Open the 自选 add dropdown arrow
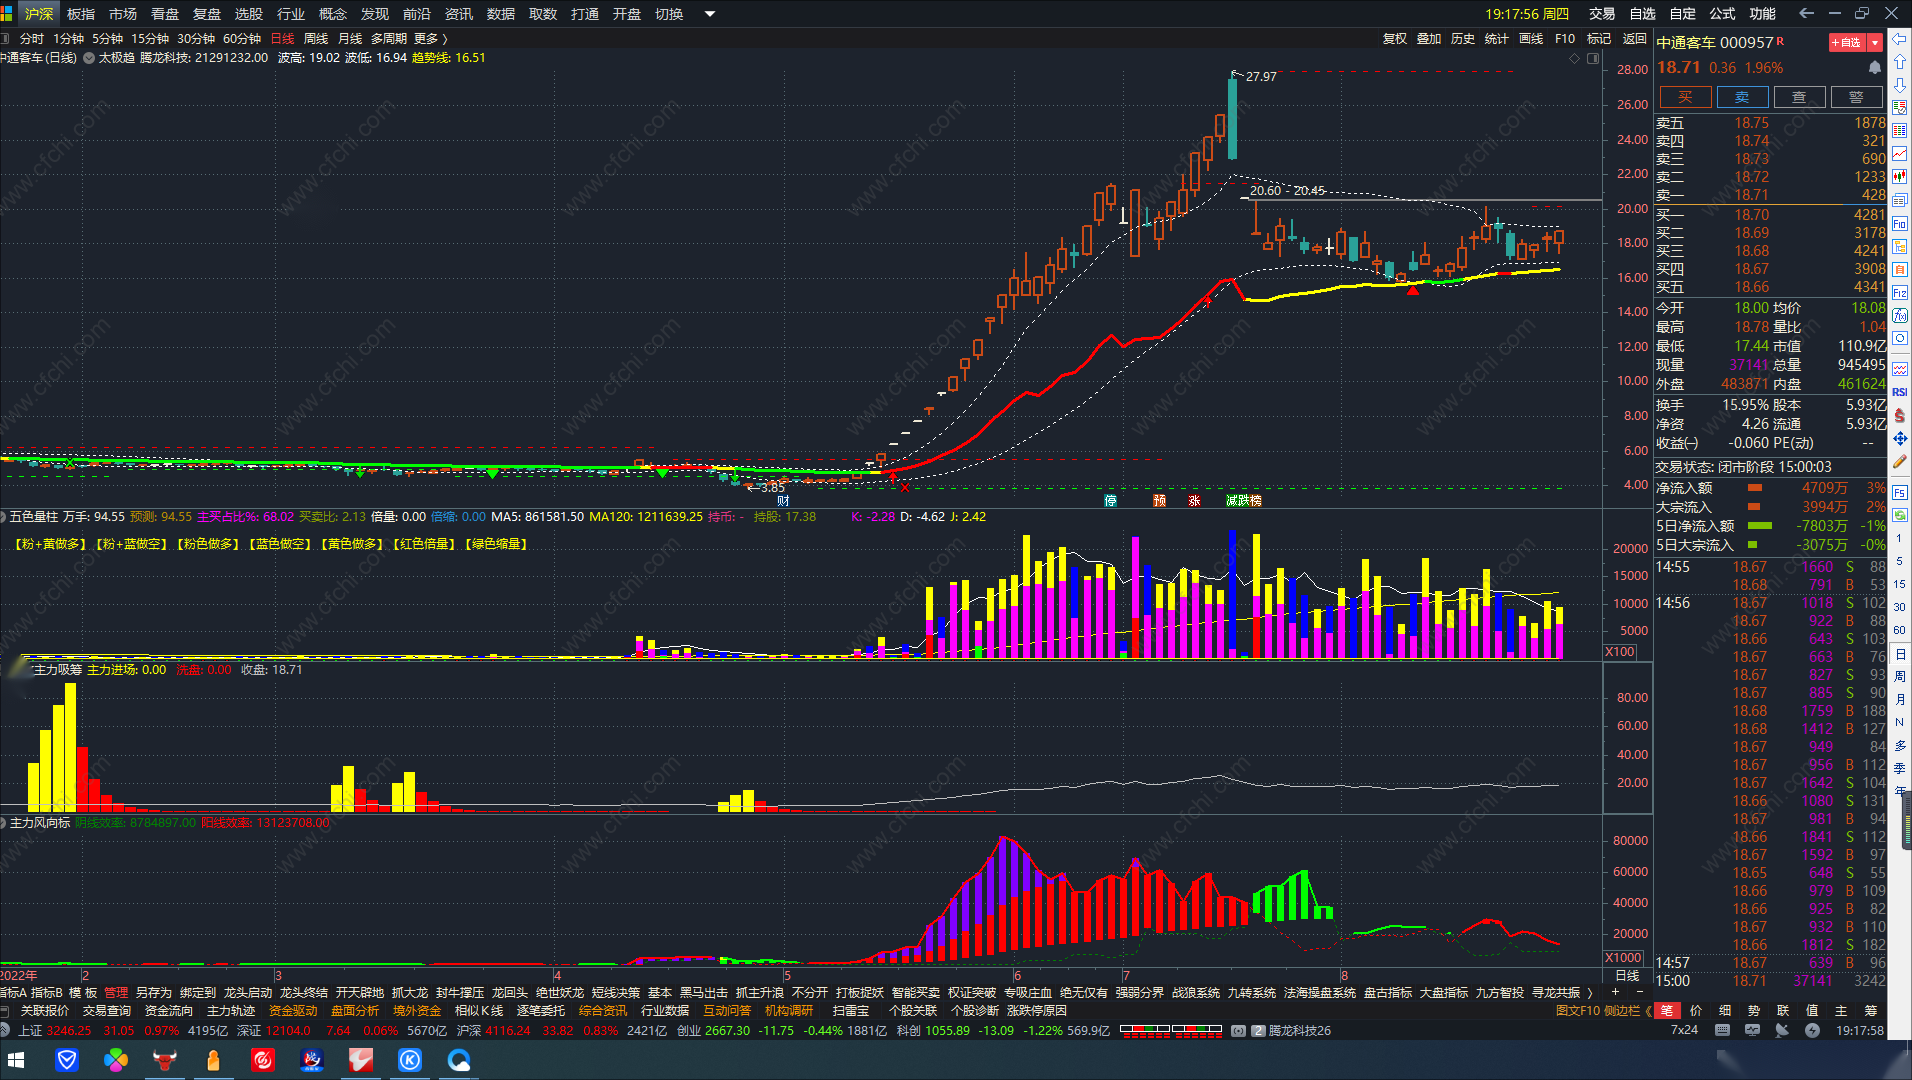1912x1080 pixels. [x=1875, y=42]
